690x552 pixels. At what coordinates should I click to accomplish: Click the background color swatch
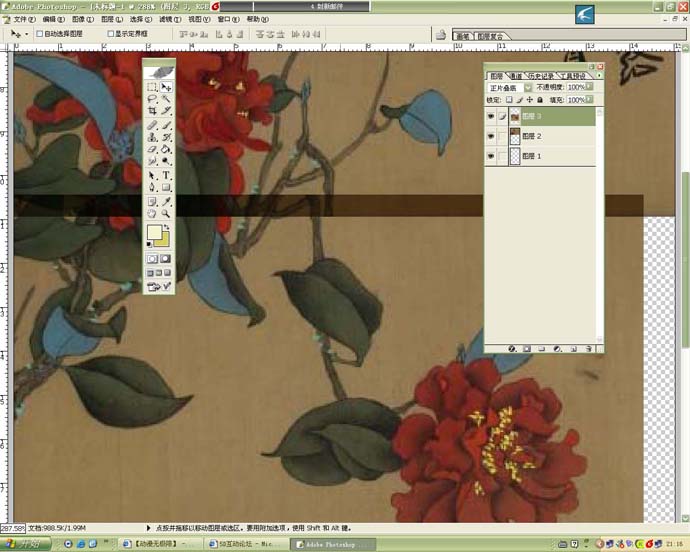pos(164,241)
